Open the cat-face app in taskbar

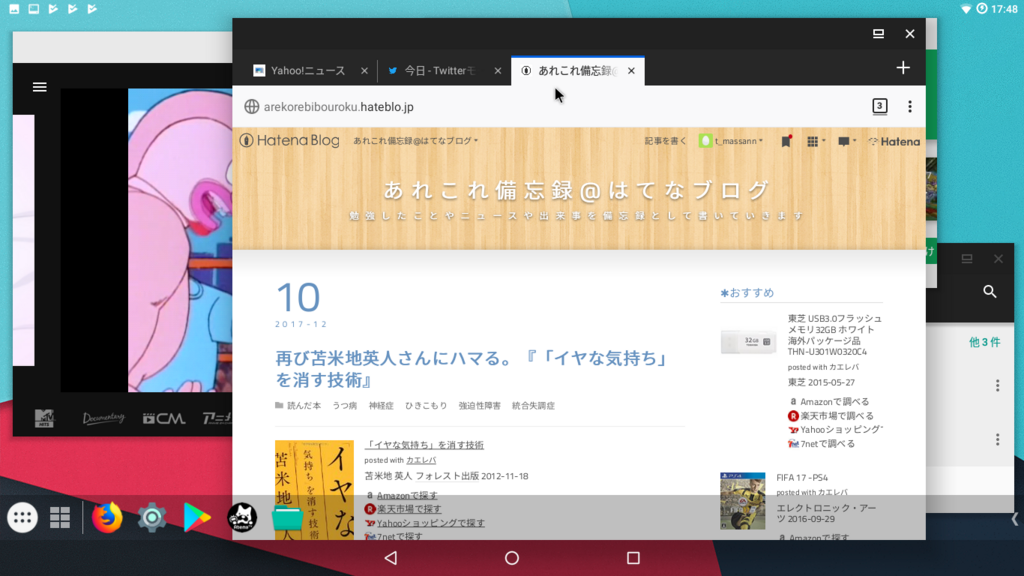click(242, 518)
